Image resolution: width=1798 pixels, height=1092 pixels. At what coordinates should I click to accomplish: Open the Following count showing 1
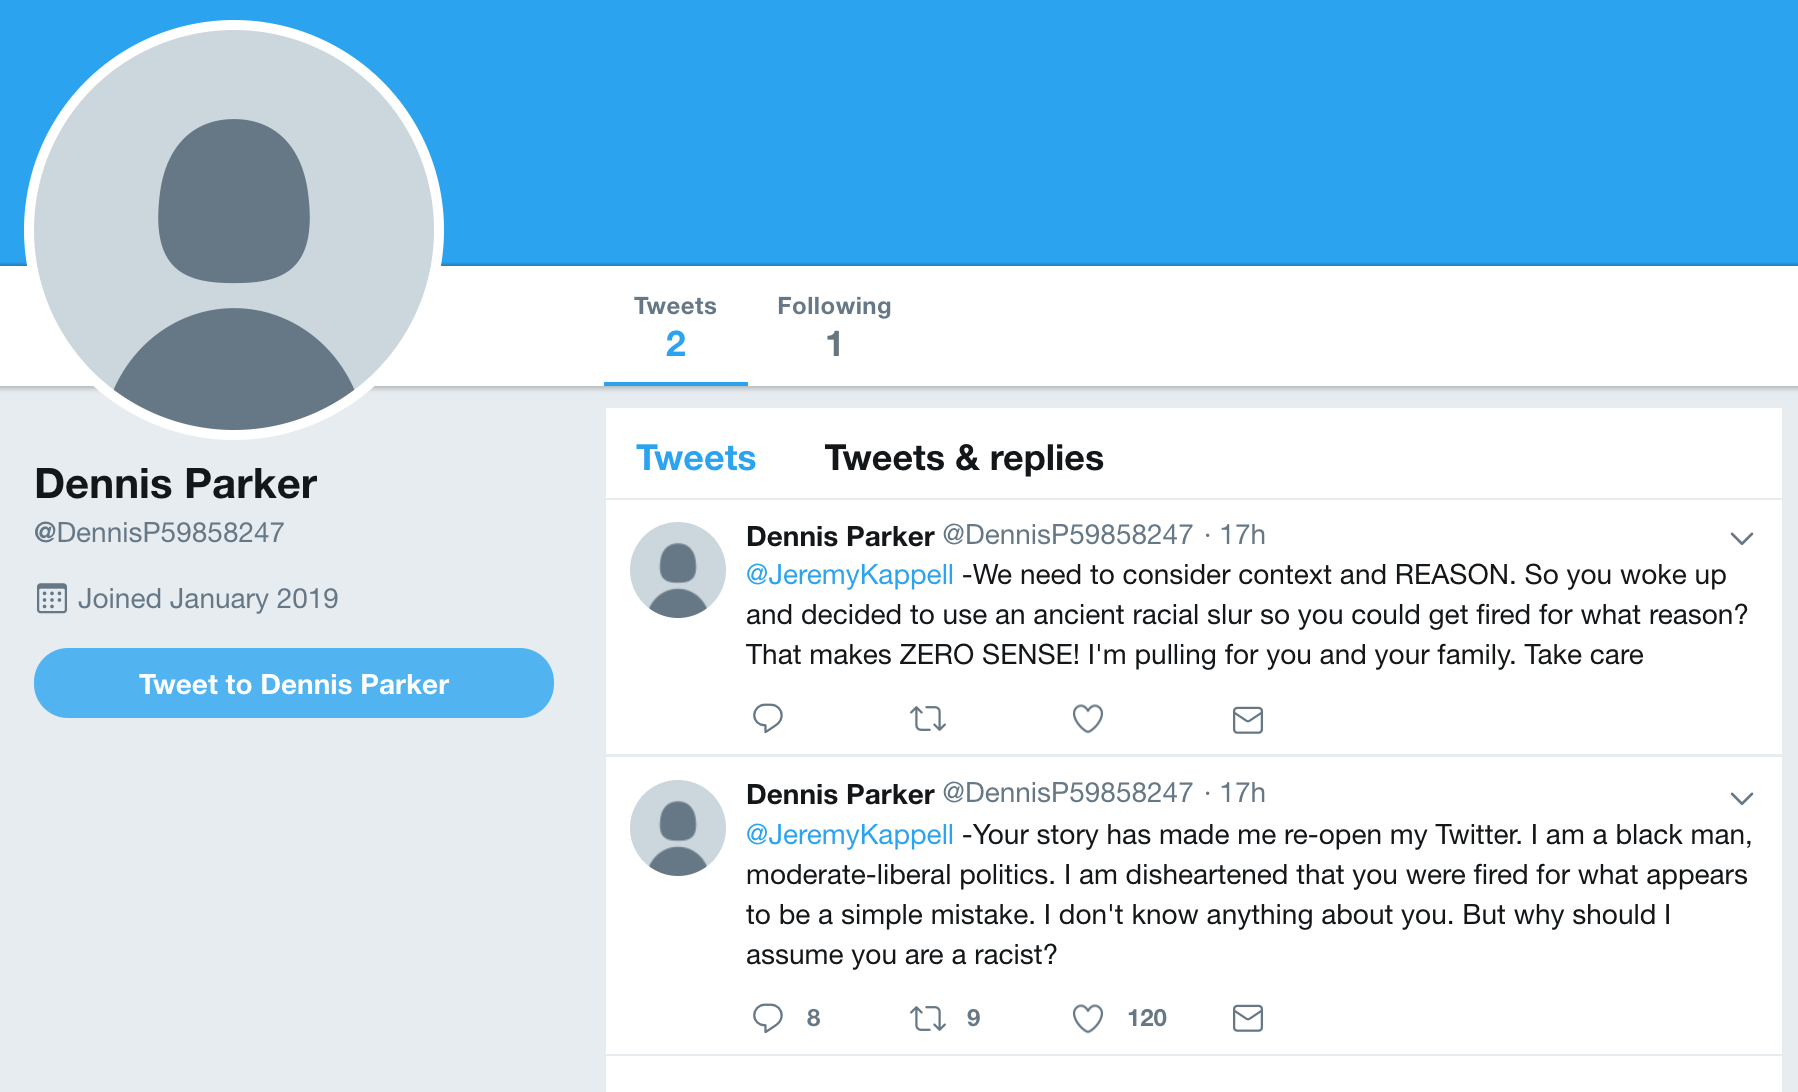834,327
